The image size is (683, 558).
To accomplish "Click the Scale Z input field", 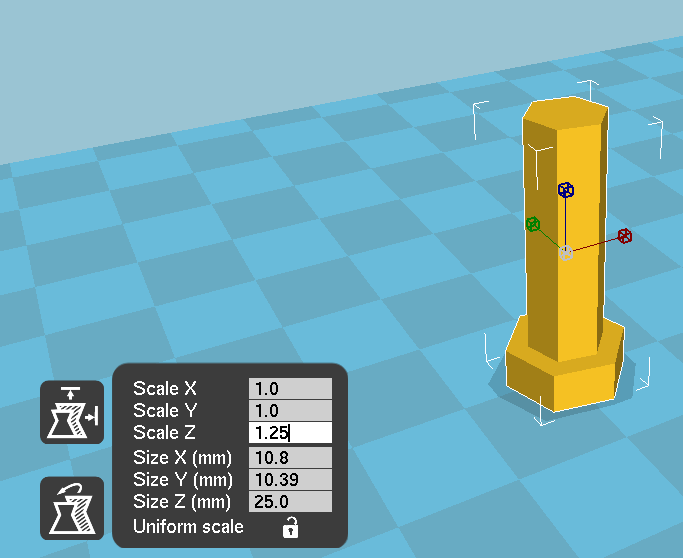I will coord(290,433).
